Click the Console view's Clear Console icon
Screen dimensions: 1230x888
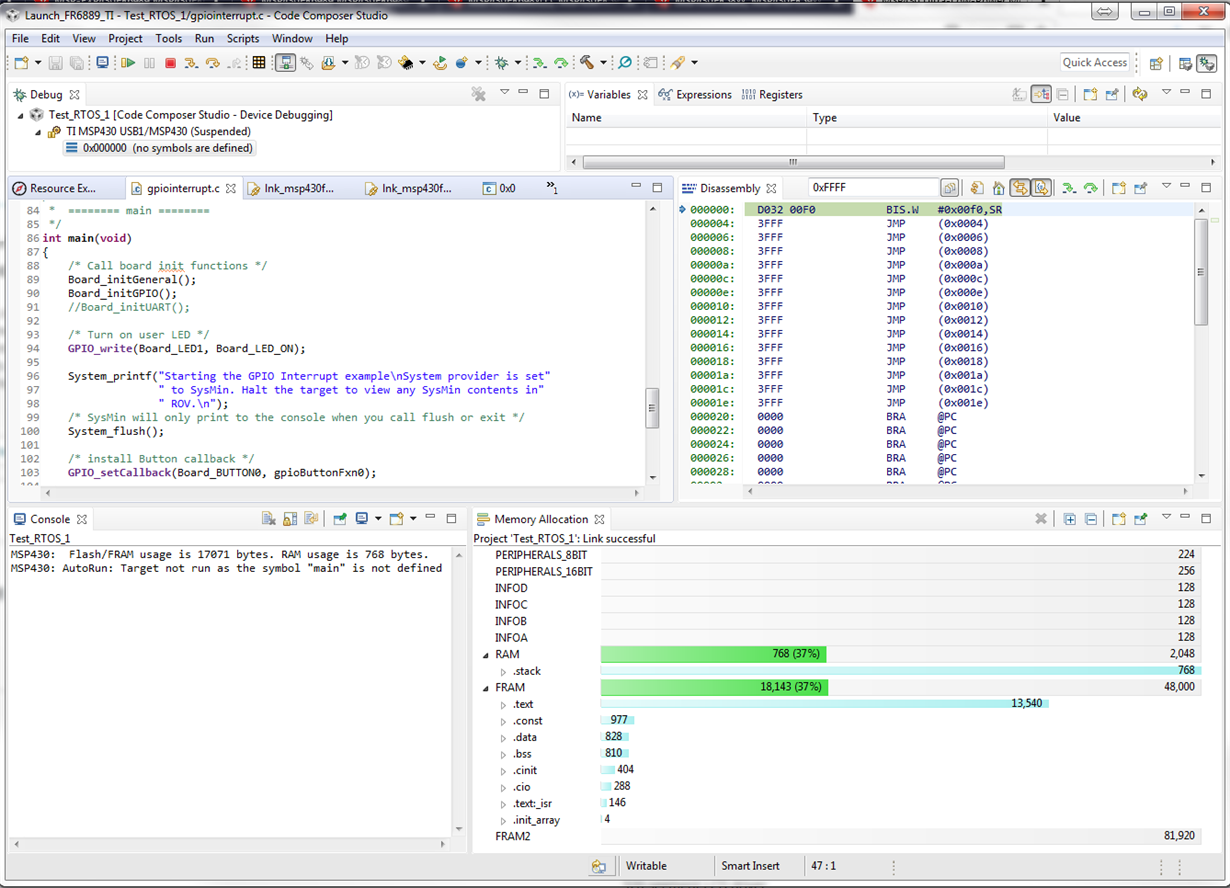click(269, 519)
